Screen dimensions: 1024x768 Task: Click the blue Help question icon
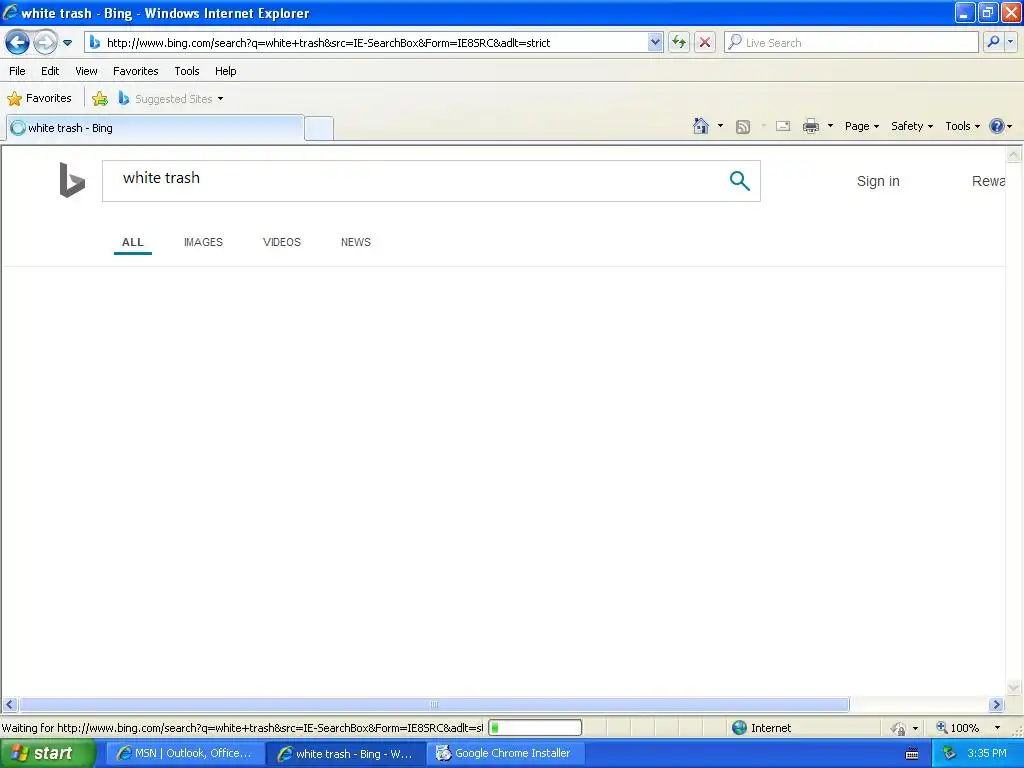[x=997, y=126]
